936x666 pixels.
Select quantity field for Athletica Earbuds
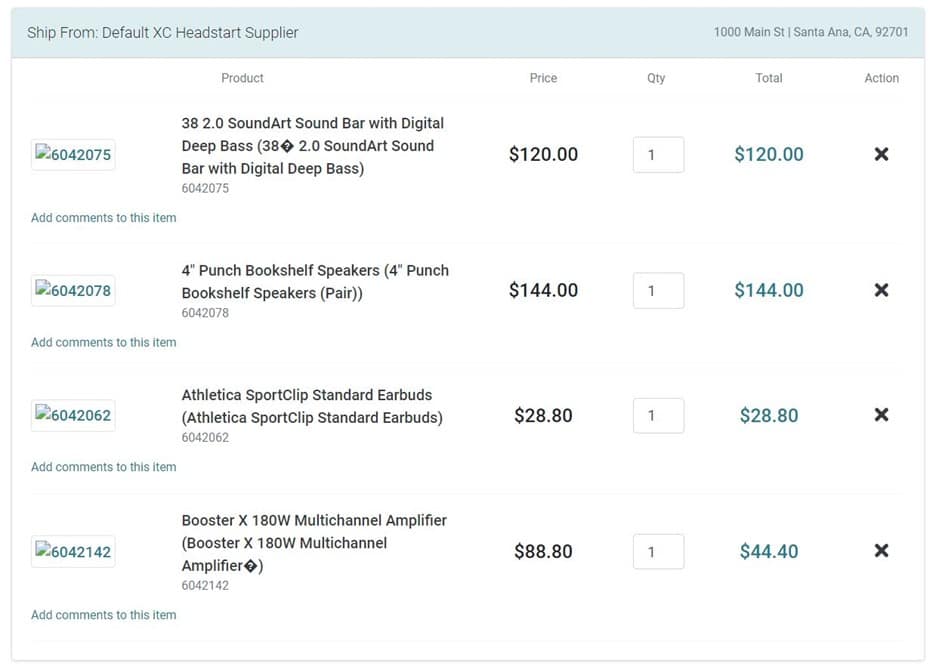click(658, 415)
